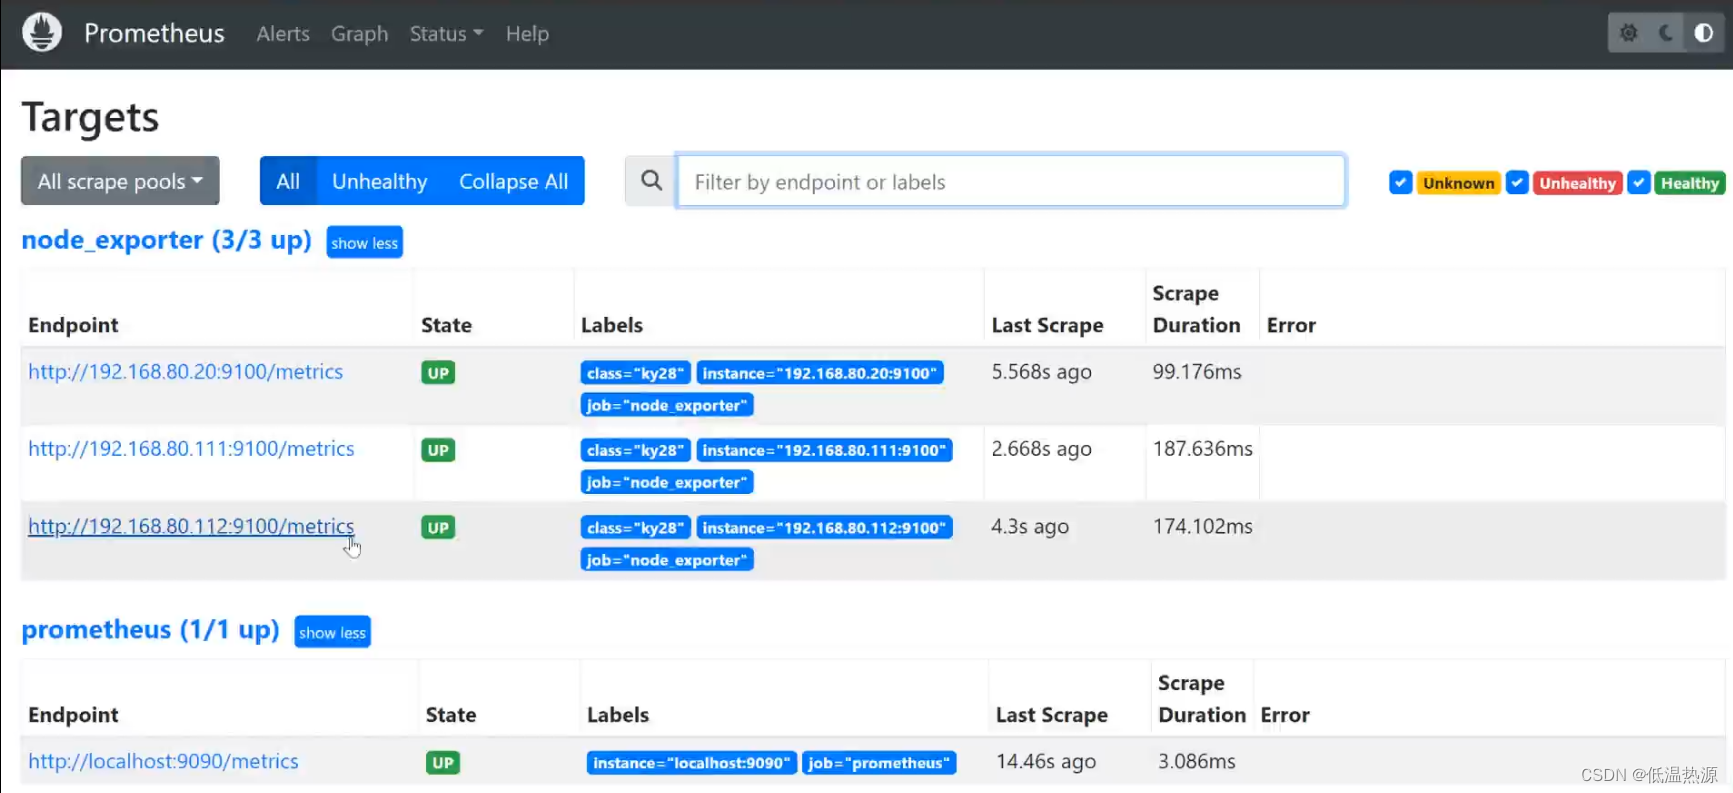The height and width of the screenshot is (793, 1733).
Task: Click the job="prometheus" label badge
Action: 879,763
